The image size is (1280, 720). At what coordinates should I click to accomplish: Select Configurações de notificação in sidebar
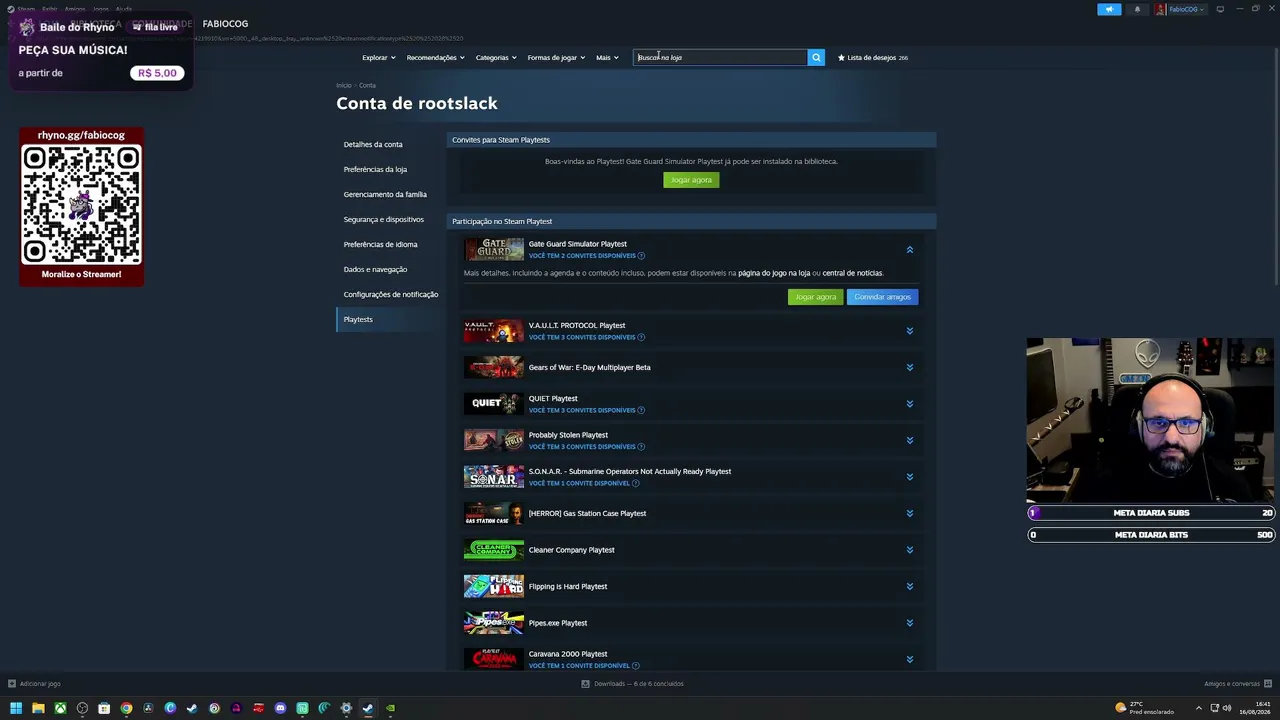[391, 294]
